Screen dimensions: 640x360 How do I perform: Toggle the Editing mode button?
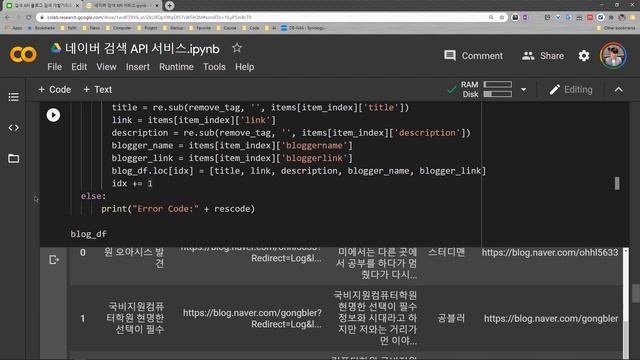[571, 90]
